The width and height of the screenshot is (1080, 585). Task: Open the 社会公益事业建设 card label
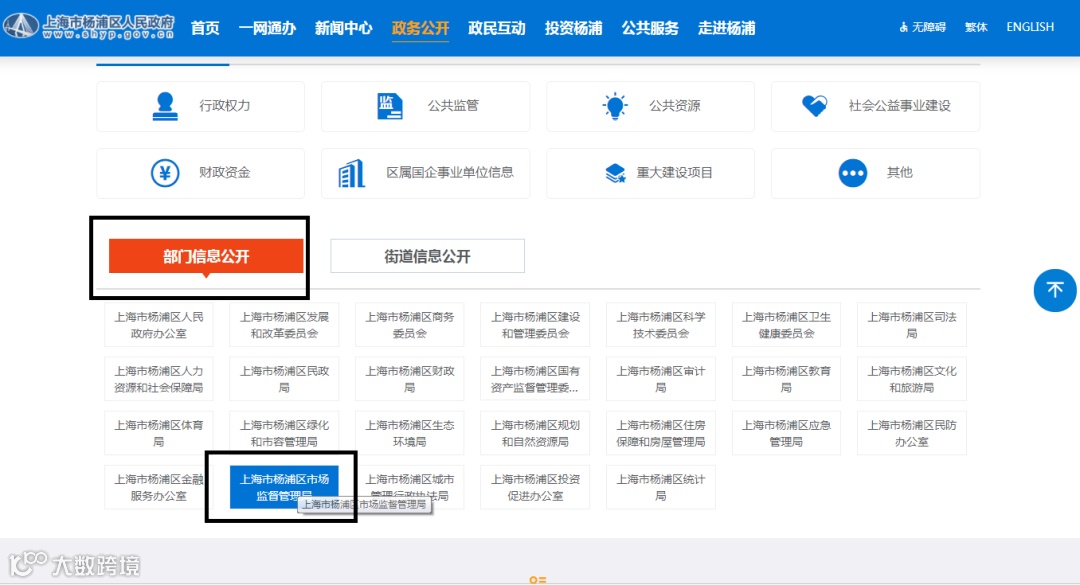click(x=900, y=105)
